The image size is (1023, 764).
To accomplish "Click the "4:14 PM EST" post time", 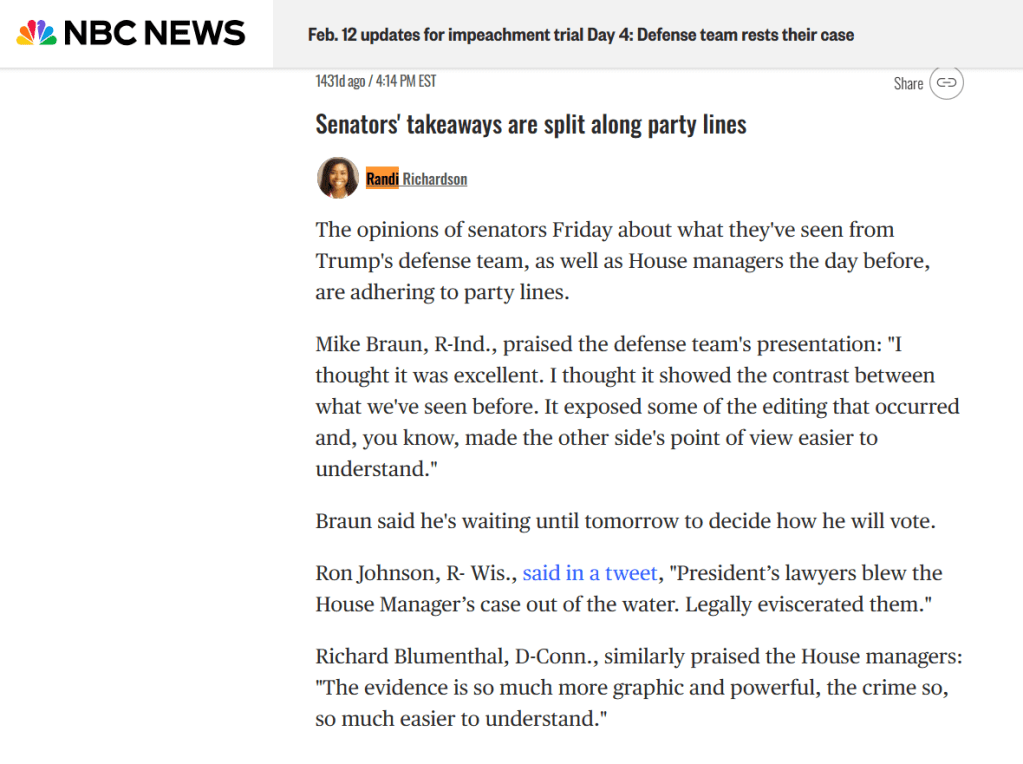I will tap(406, 81).
